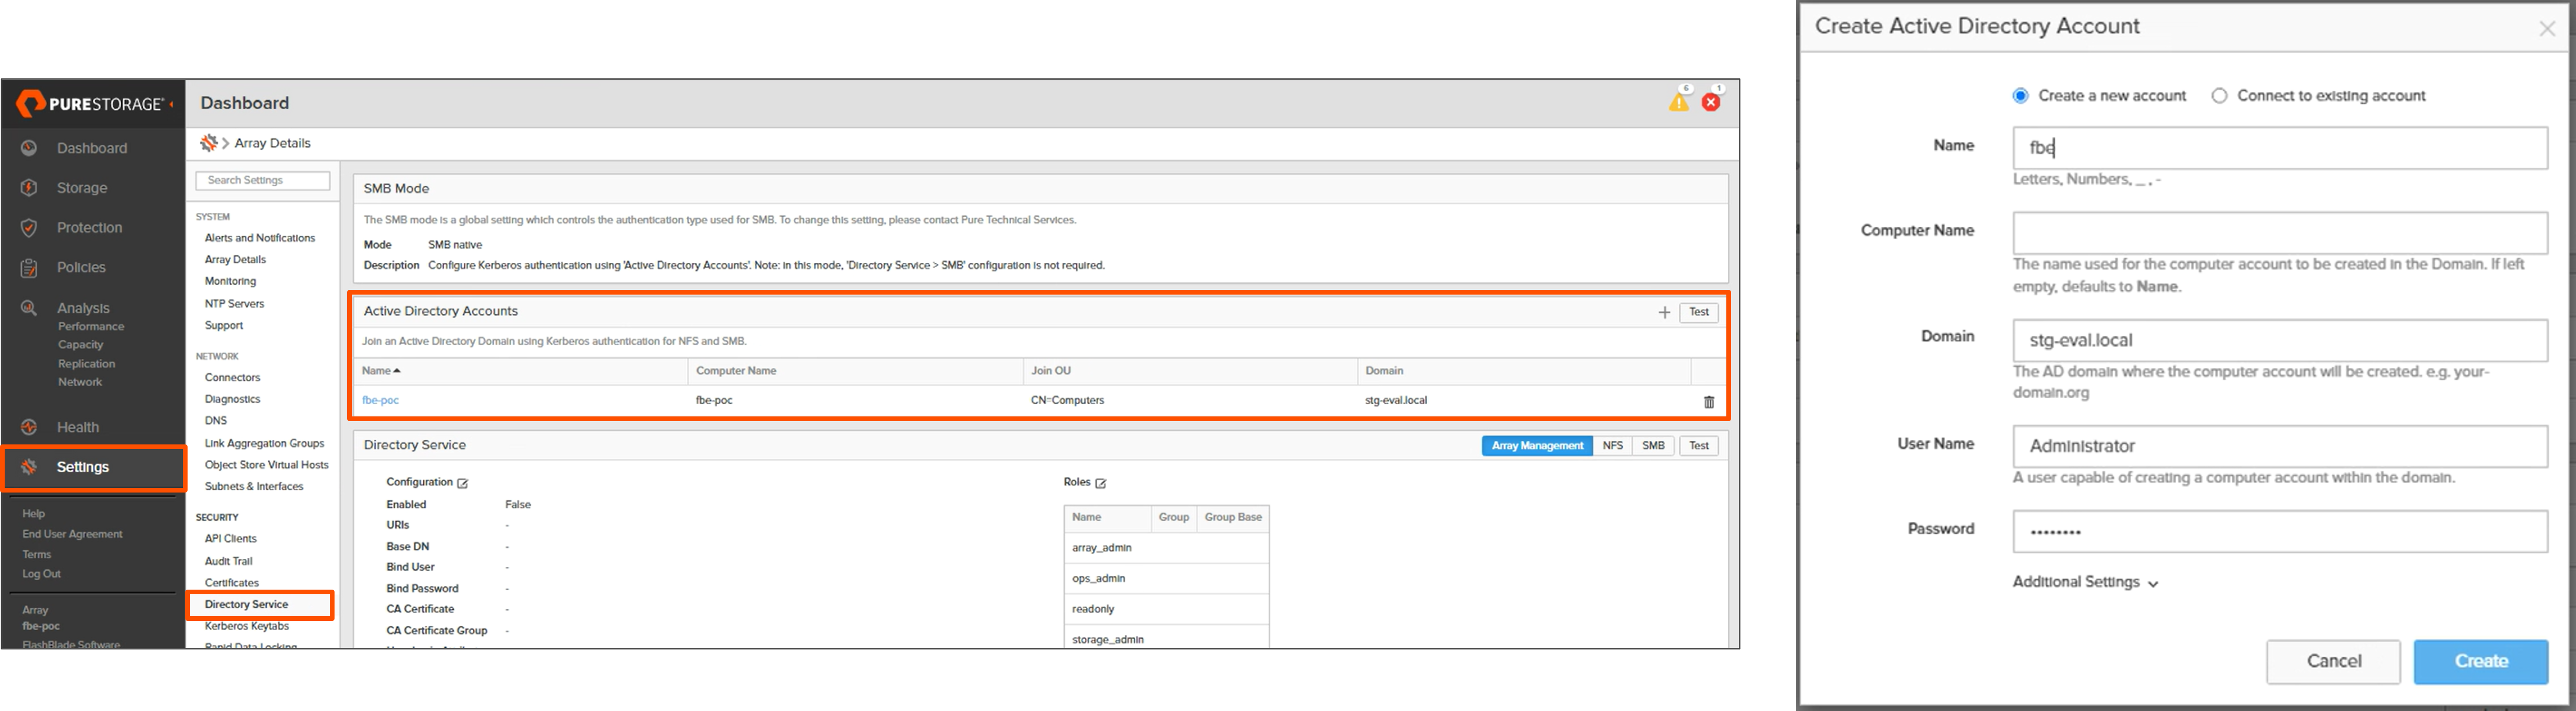Edit Roles with pencil icon
Viewport: 2576px width, 711px height.
pyautogui.click(x=1101, y=483)
